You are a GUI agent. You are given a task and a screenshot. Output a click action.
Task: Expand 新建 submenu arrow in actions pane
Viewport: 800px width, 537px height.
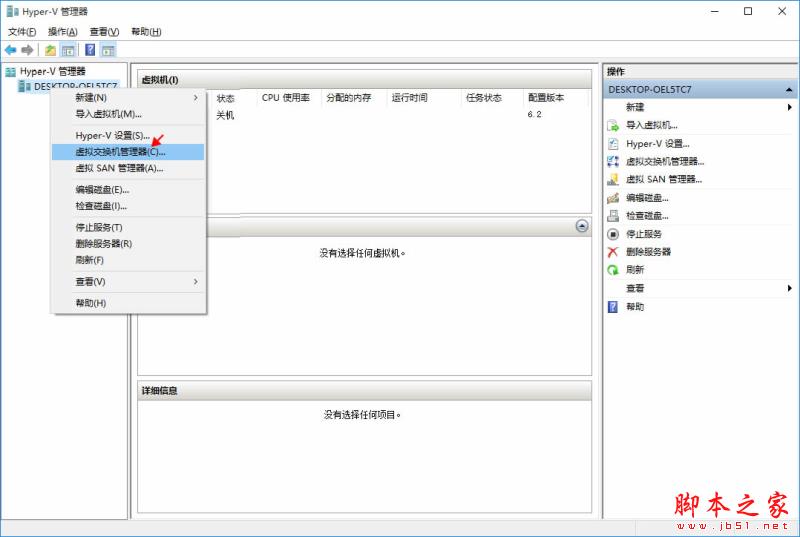(789, 107)
